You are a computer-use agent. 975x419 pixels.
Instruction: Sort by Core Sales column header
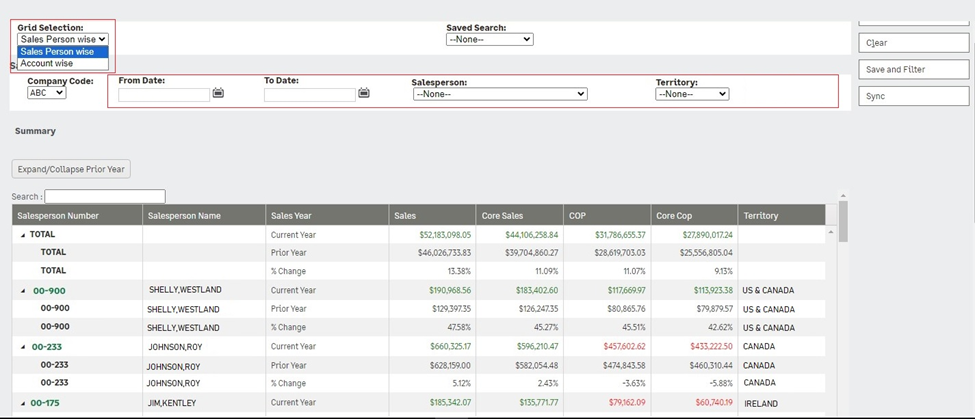(520, 215)
